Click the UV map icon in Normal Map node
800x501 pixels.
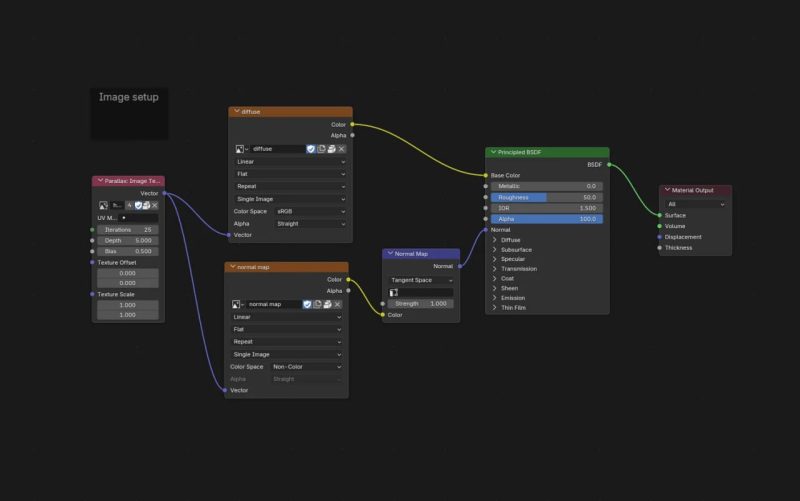coord(394,292)
